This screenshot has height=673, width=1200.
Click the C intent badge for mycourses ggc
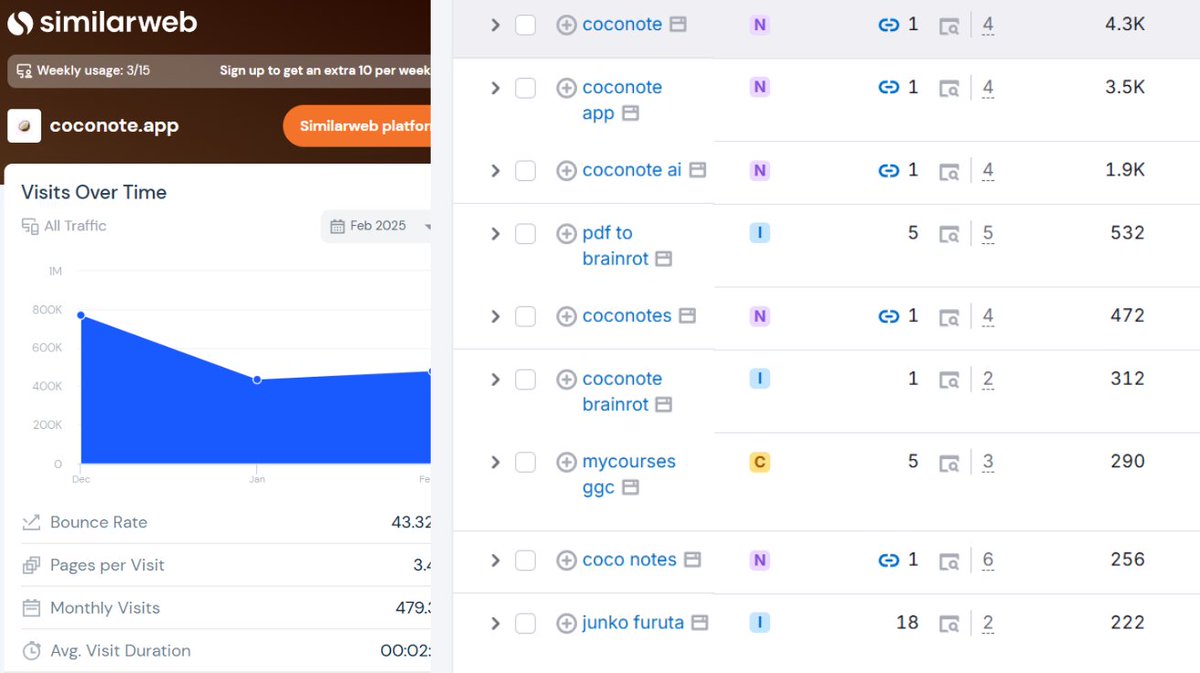pos(760,463)
